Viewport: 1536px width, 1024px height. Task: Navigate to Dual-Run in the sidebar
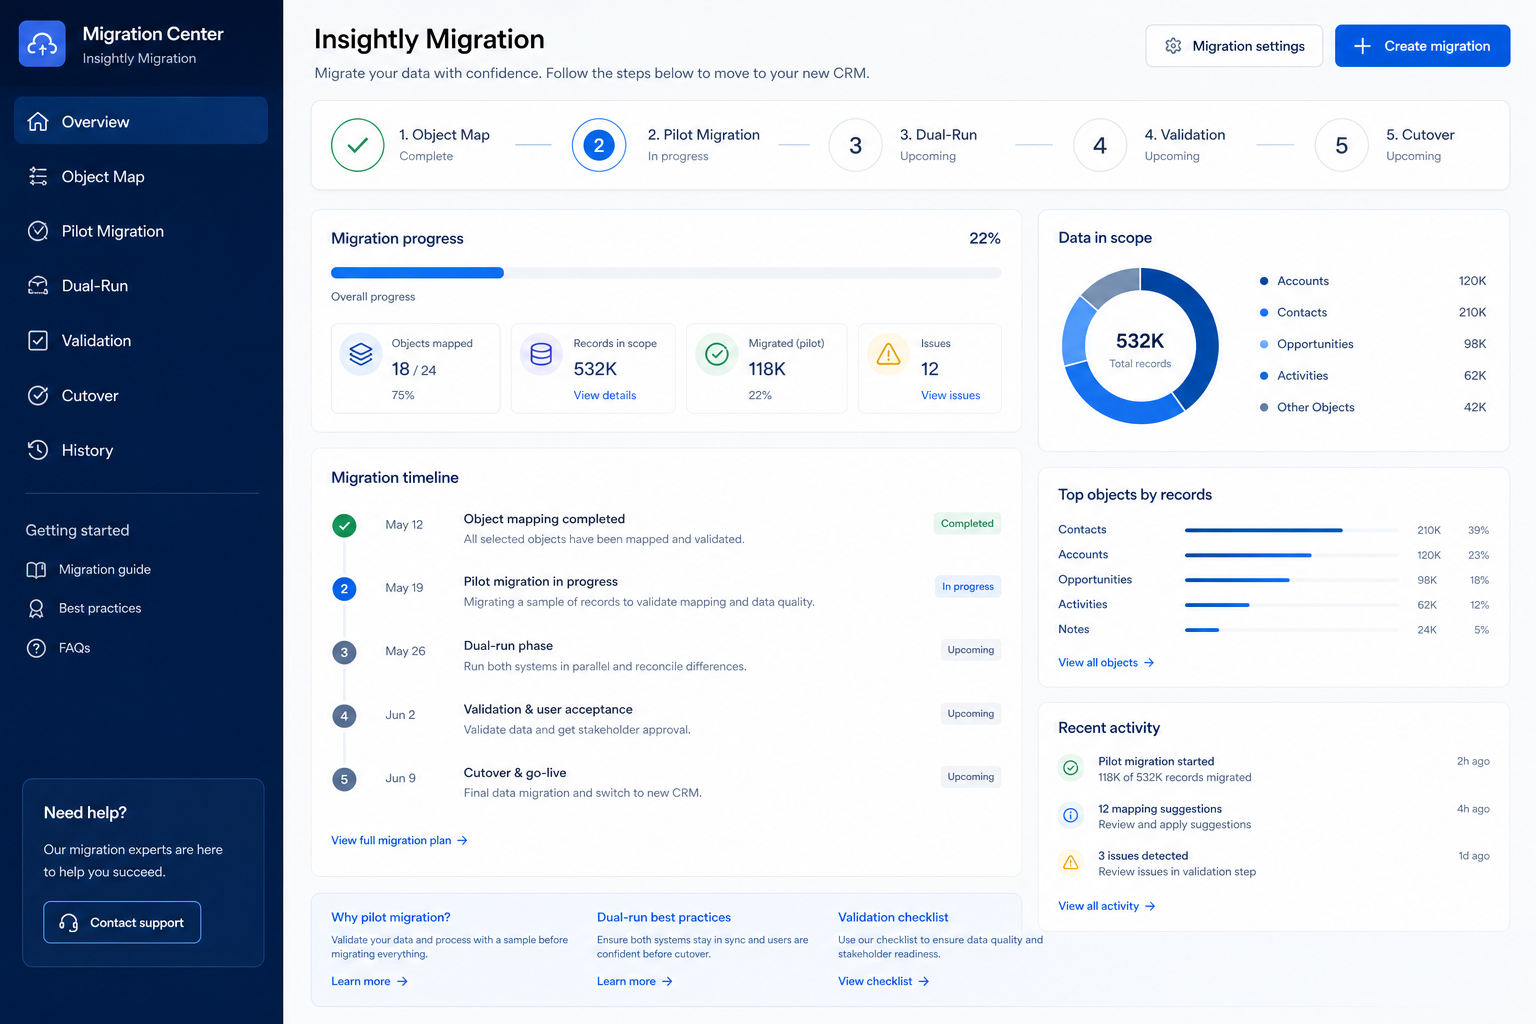pos(141,285)
